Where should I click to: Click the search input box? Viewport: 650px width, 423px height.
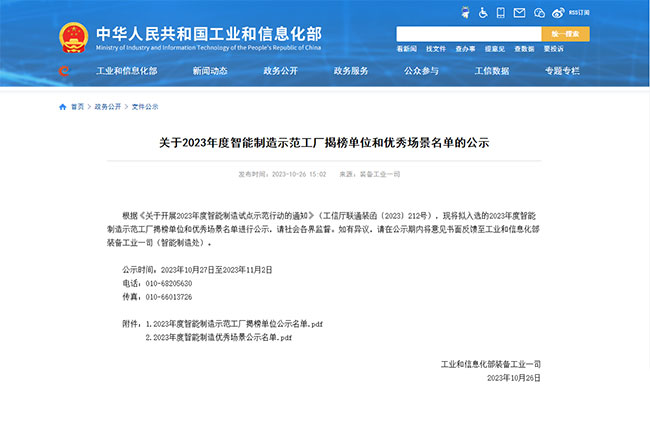[x=469, y=34]
